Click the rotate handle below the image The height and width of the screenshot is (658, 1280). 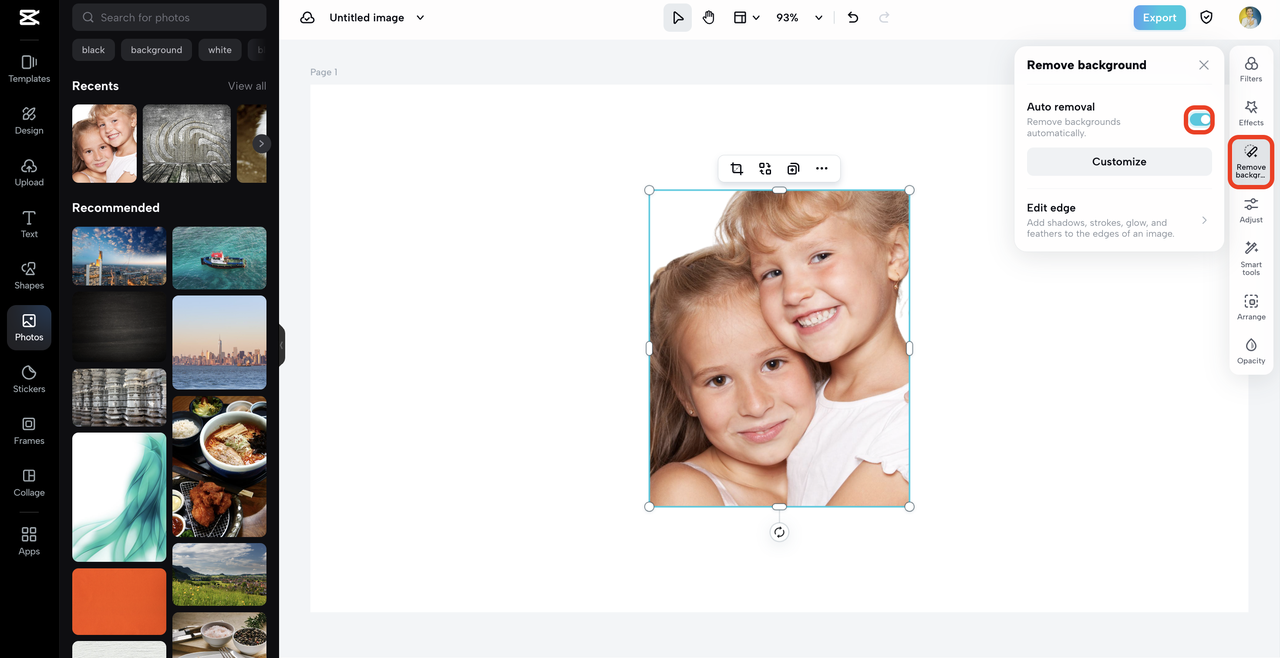click(779, 532)
